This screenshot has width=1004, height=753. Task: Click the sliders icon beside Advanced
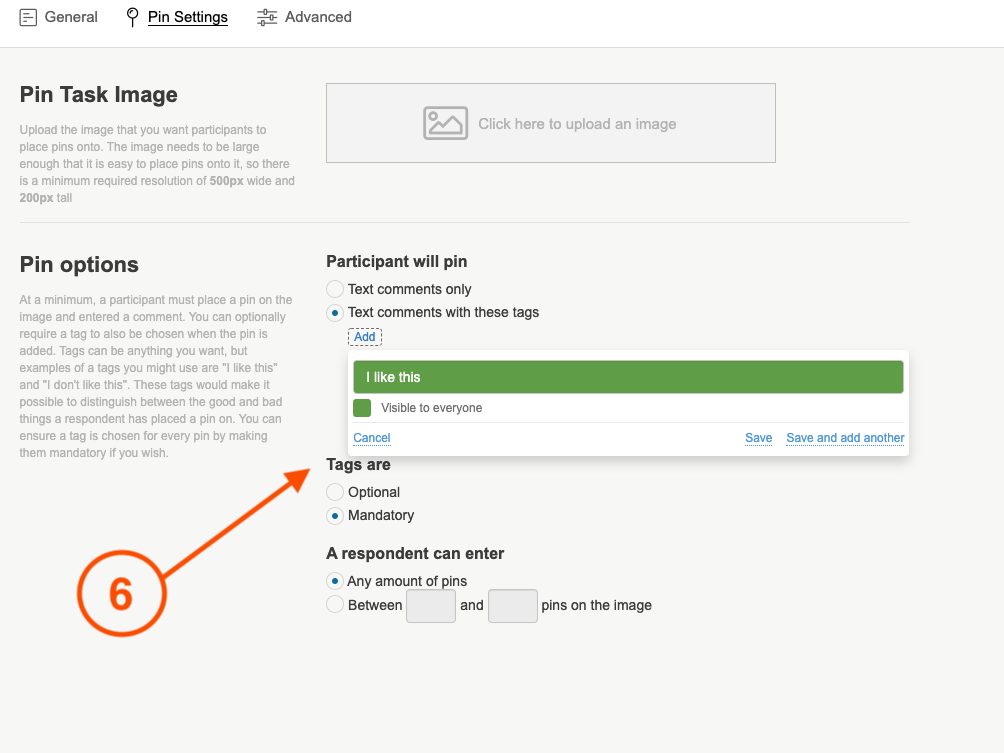click(x=267, y=17)
